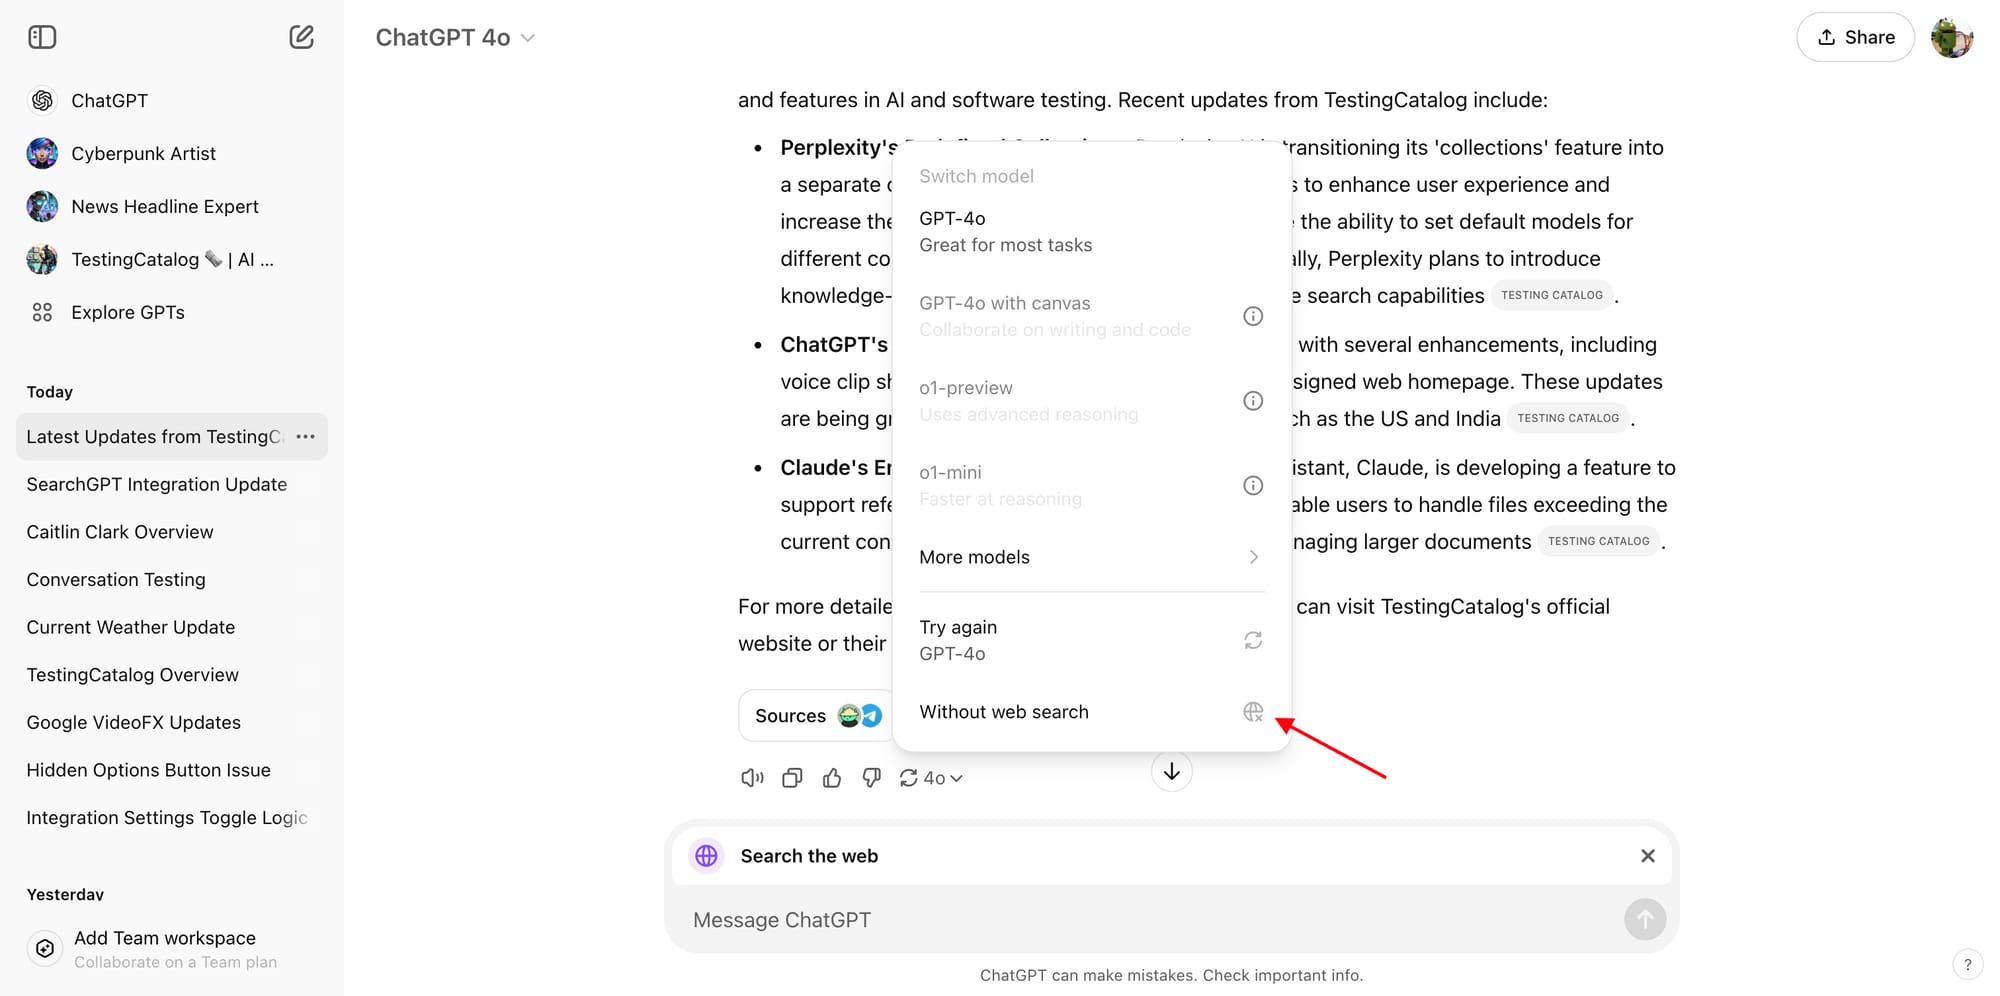Click the globe-off icon for Without web search
This screenshot has height=996, width=2000.
click(1253, 712)
